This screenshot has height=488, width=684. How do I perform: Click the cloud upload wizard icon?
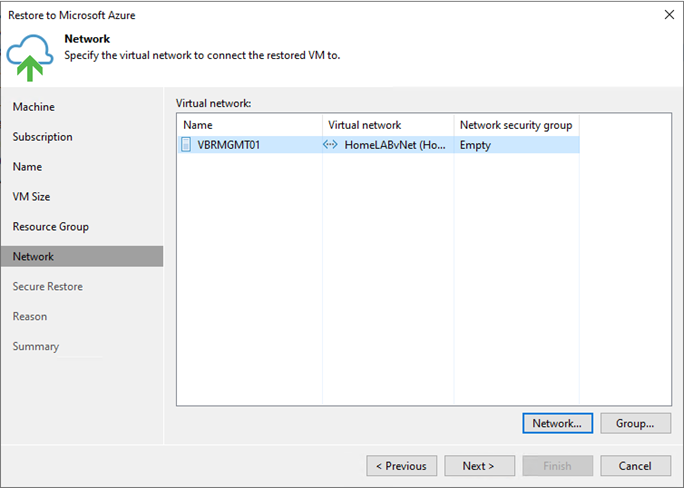tap(30, 58)
